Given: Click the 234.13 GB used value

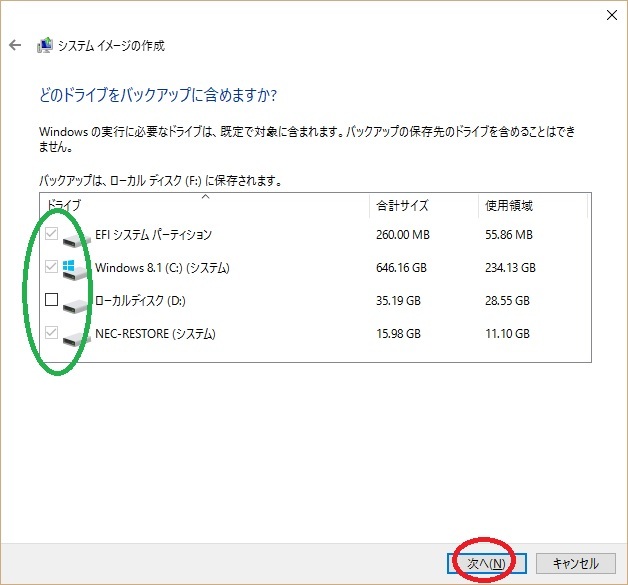Looking at the screenshot, I should click(x=510, y=267).
